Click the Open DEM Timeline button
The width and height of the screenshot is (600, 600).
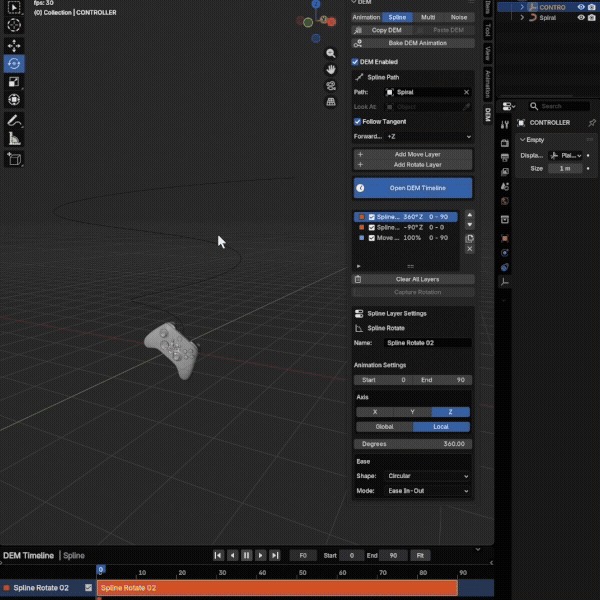click(x=413, y=188)
